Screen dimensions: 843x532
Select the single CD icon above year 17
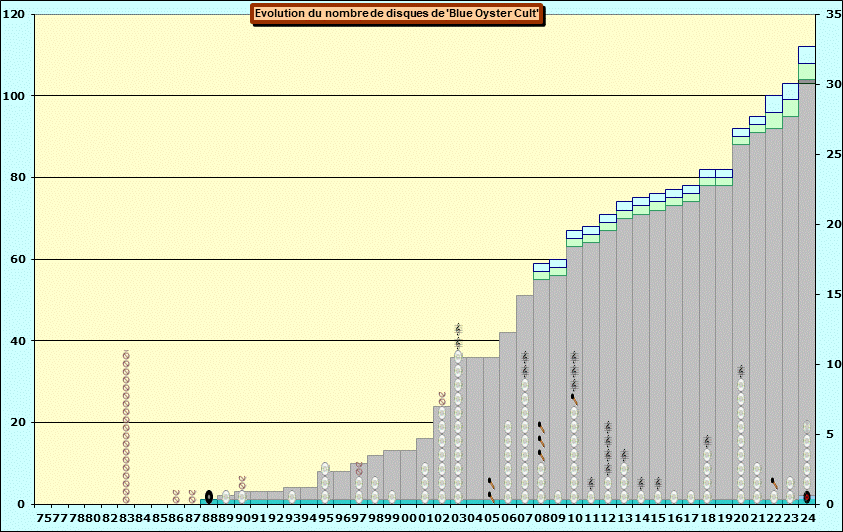tap(690, 497)
